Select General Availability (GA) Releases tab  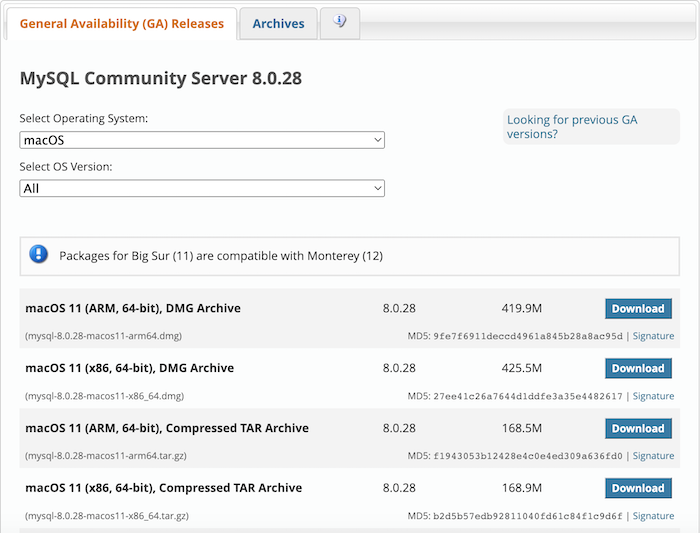click(x=121, y=23)
